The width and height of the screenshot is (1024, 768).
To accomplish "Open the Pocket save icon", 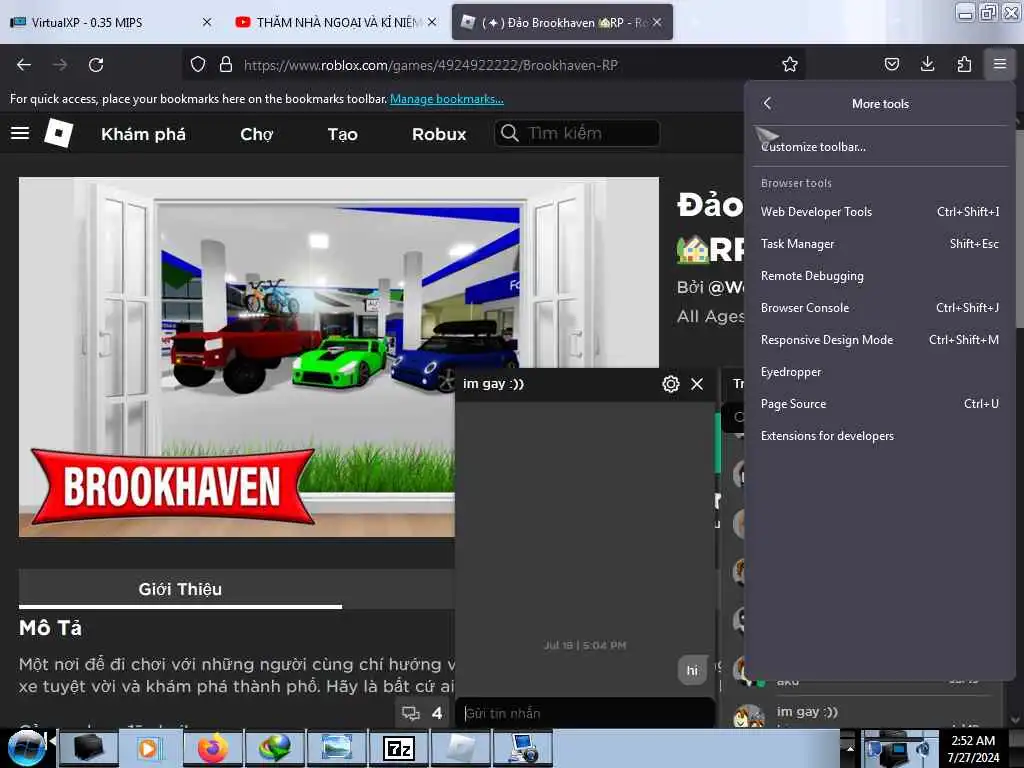I will 891,64.
